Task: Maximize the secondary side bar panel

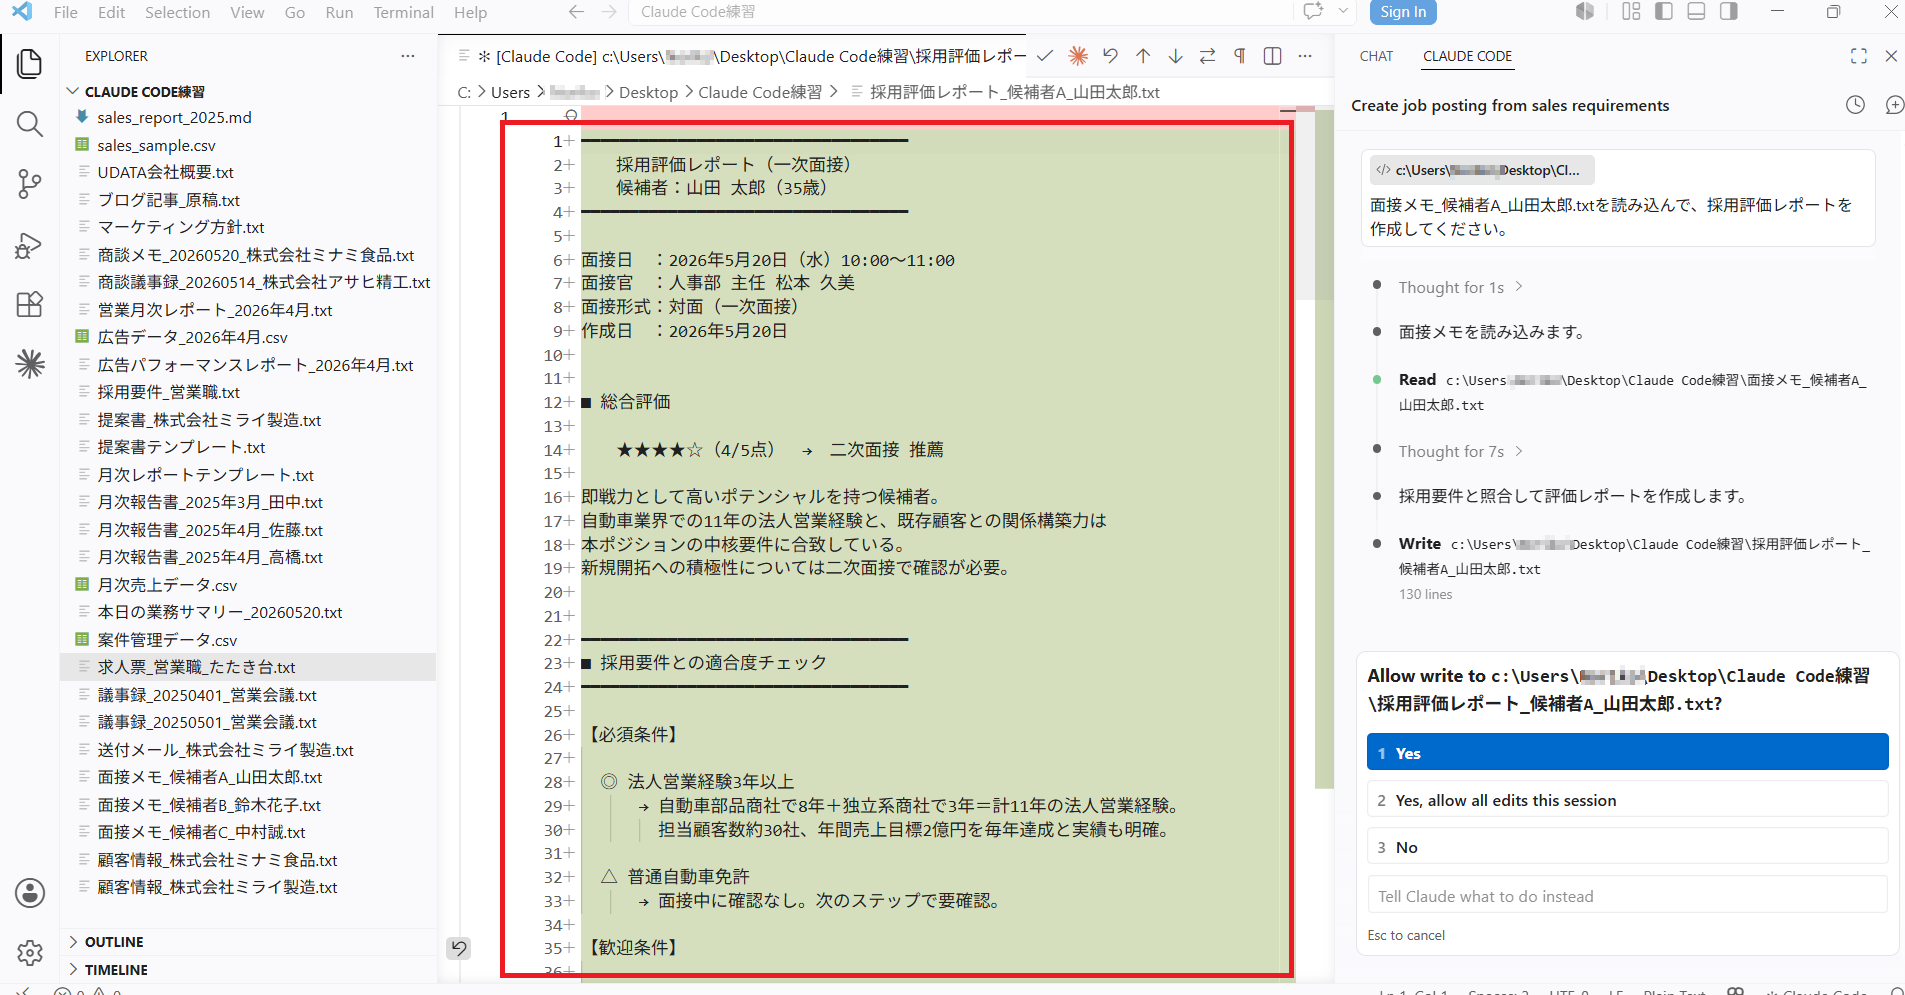Action: [1859, 56]
